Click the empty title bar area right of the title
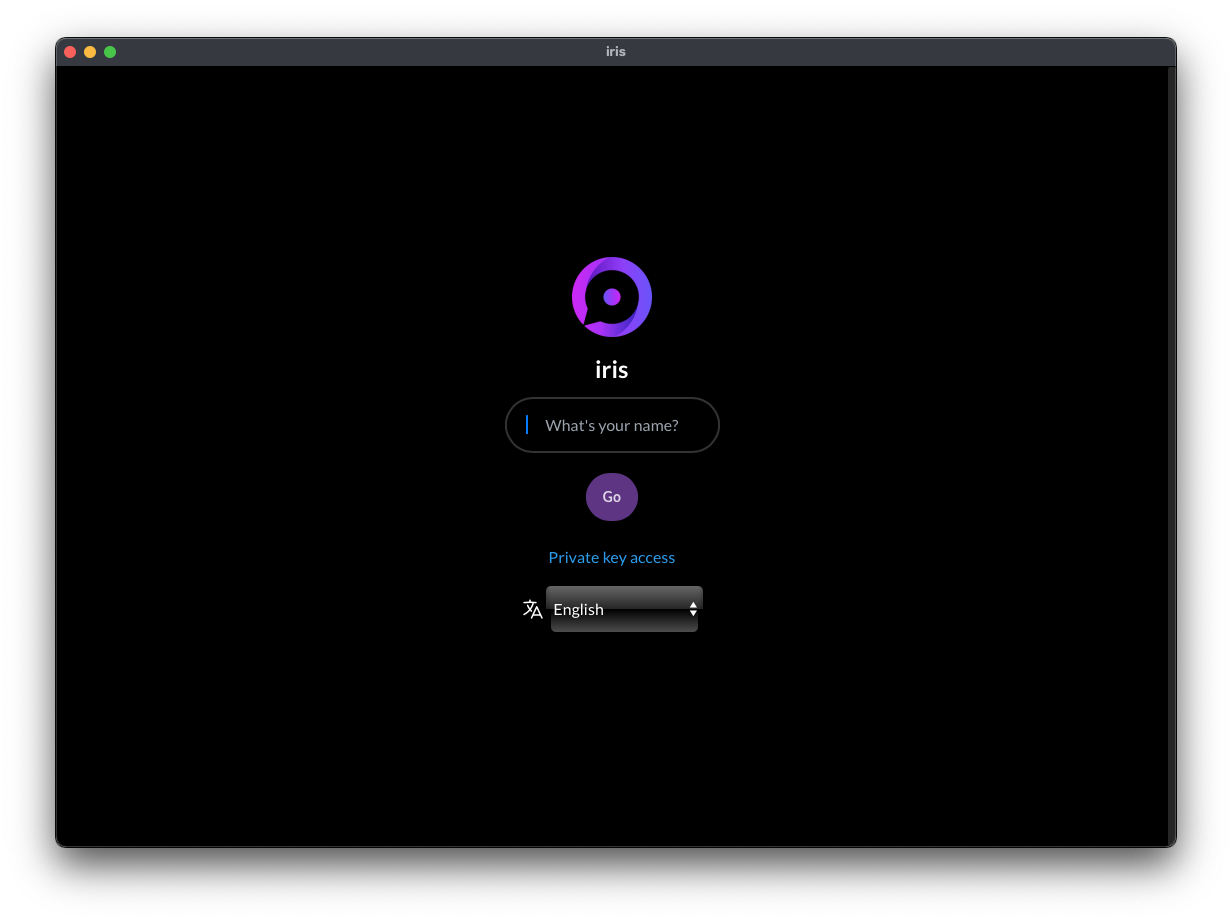Image resolution: width=1232 pixels, height=921 pixels. point(900,52)
